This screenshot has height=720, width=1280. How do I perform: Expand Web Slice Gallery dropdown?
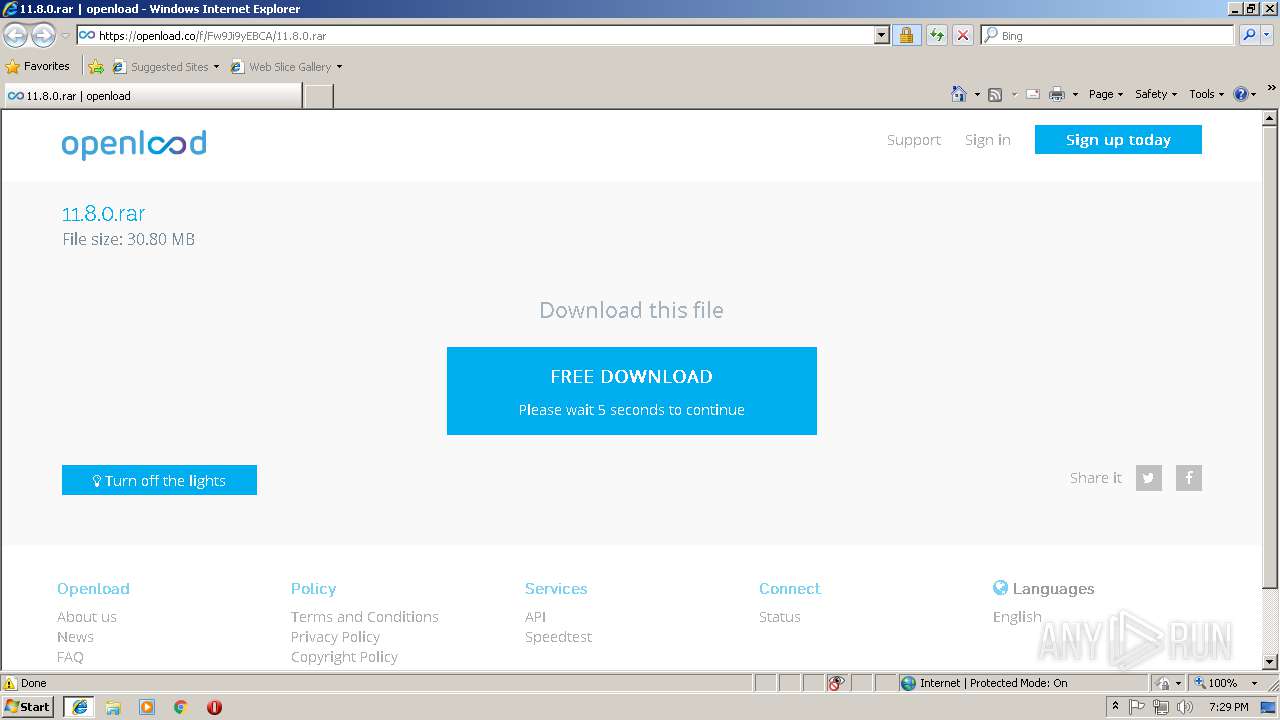(x=339, y=67)
